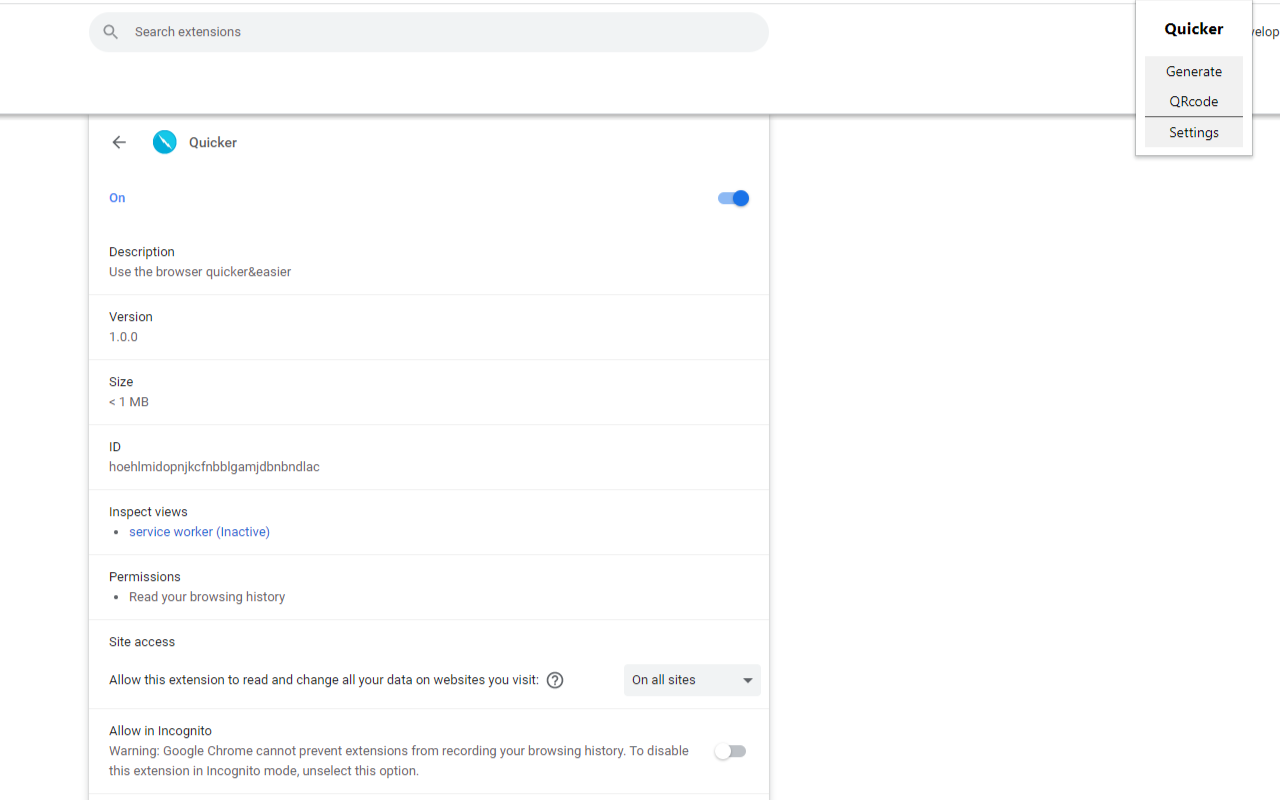This screenshot has width=1280, height=800.
Task: Select Generate in the Quicker popup
Action: click(x=1194, y=71)
